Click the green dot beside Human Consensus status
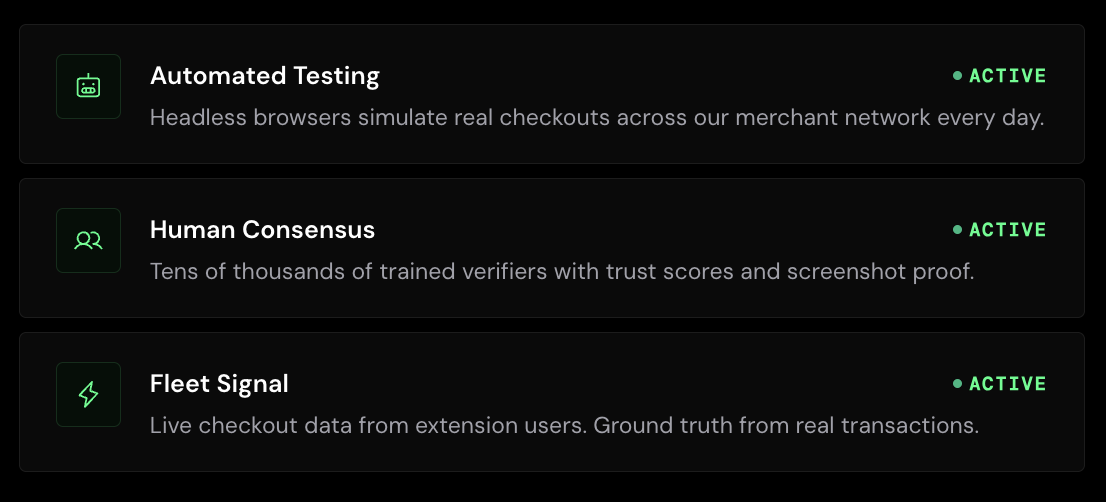This screenshot has height=502, width=1106. (957, 229)
